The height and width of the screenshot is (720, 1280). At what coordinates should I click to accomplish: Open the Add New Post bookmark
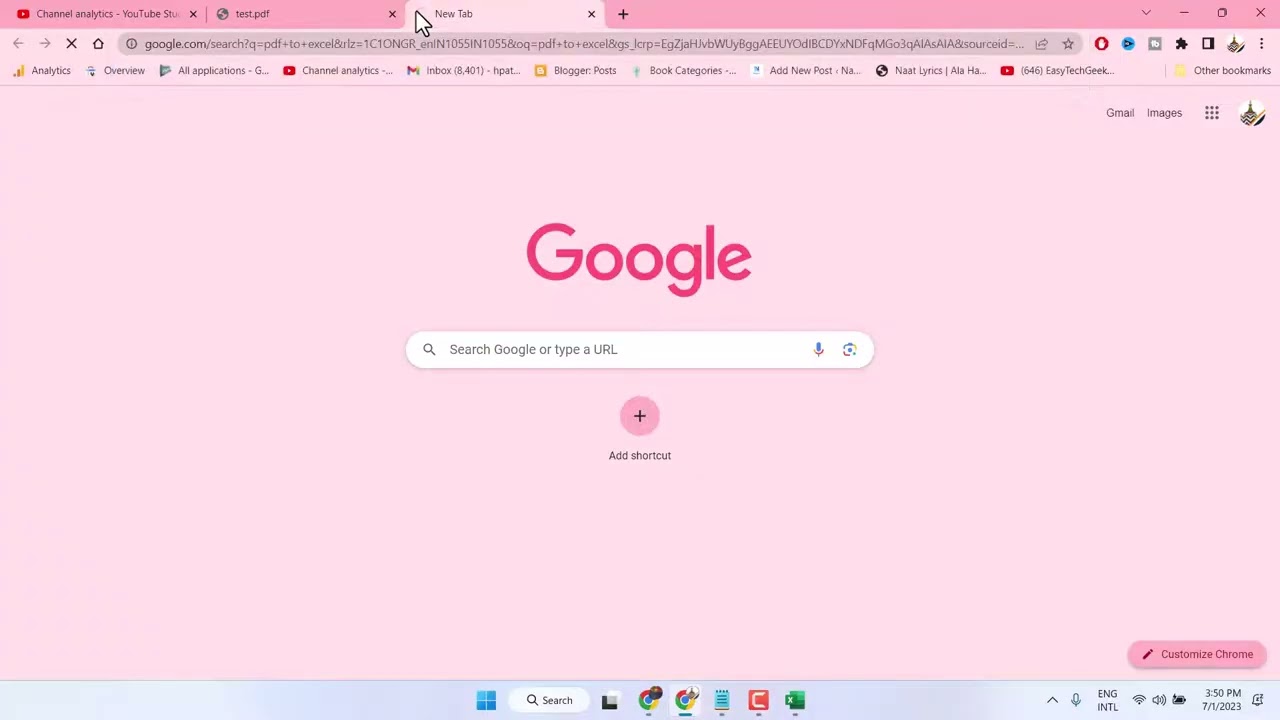[806, 71]
